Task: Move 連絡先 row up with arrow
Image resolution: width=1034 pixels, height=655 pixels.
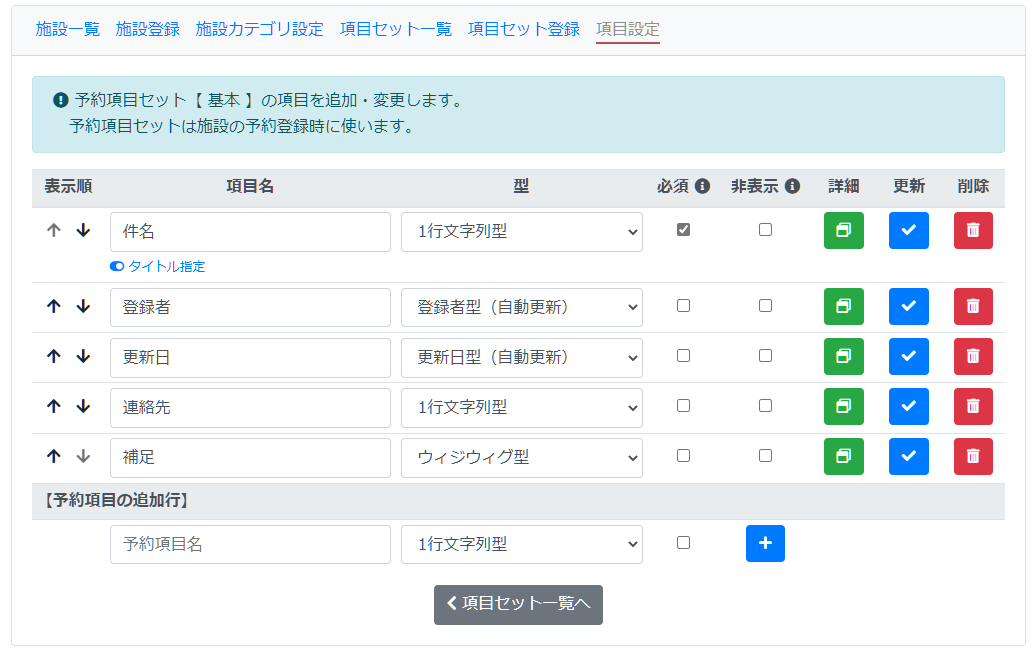Action: click(x=54, y=406)
